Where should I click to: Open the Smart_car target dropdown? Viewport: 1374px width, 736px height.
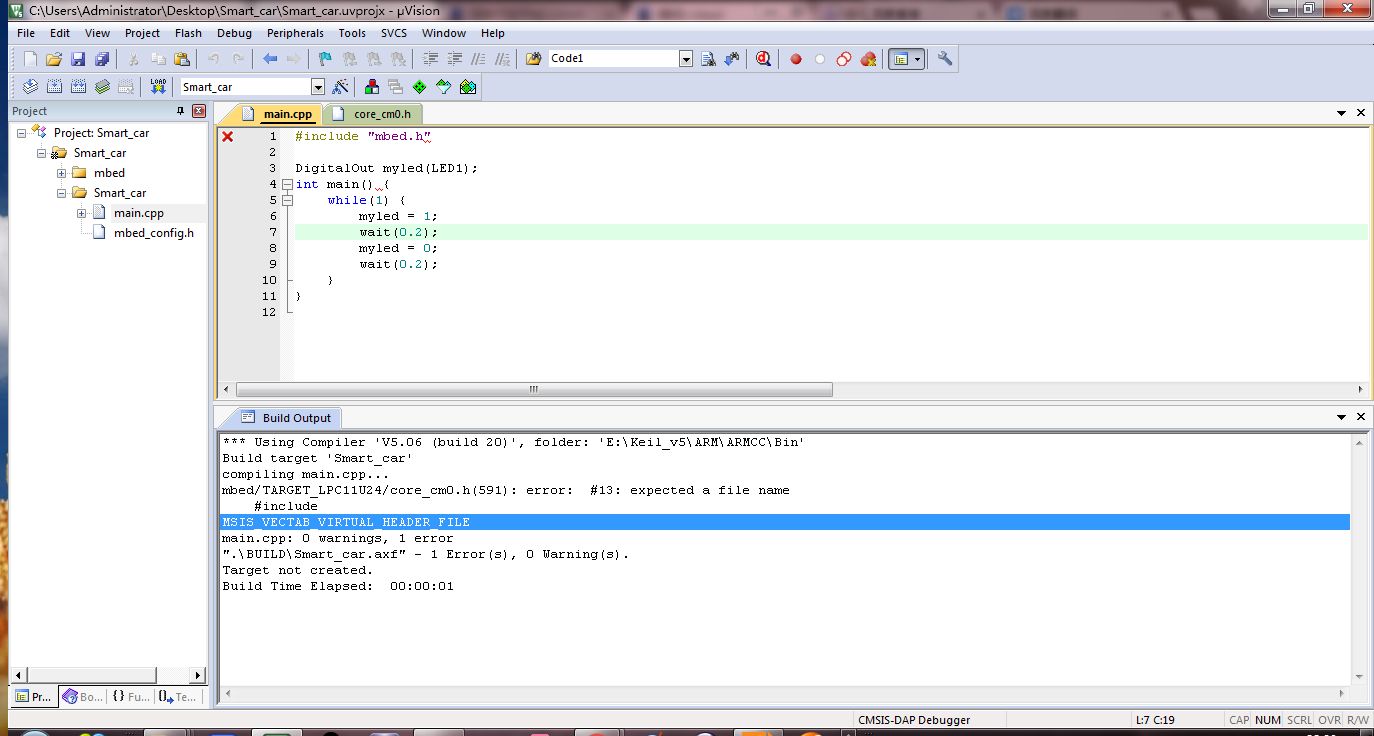click(318, 87)
